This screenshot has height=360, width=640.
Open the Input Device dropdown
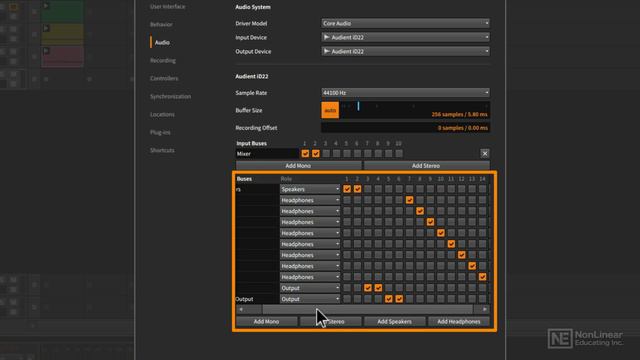point(405,37)
